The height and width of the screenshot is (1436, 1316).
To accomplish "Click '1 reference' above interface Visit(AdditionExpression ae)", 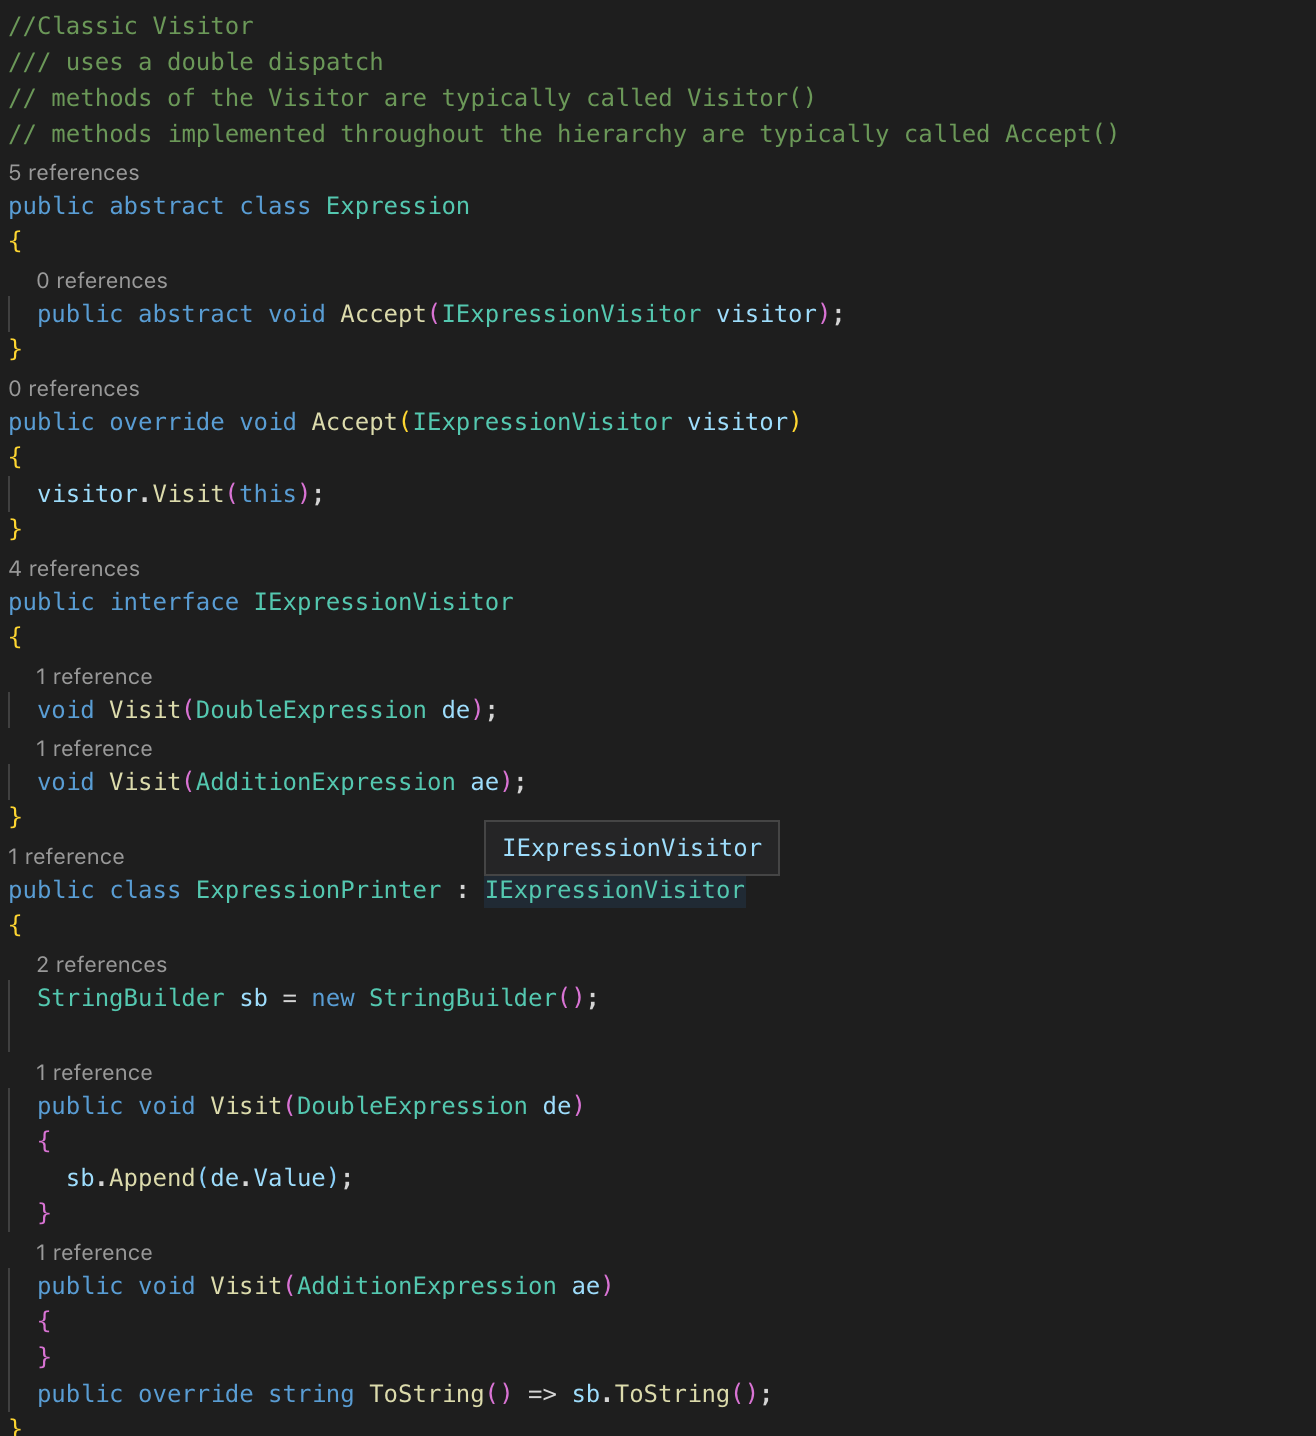I will pyautogui.click(x=95, y=749).
